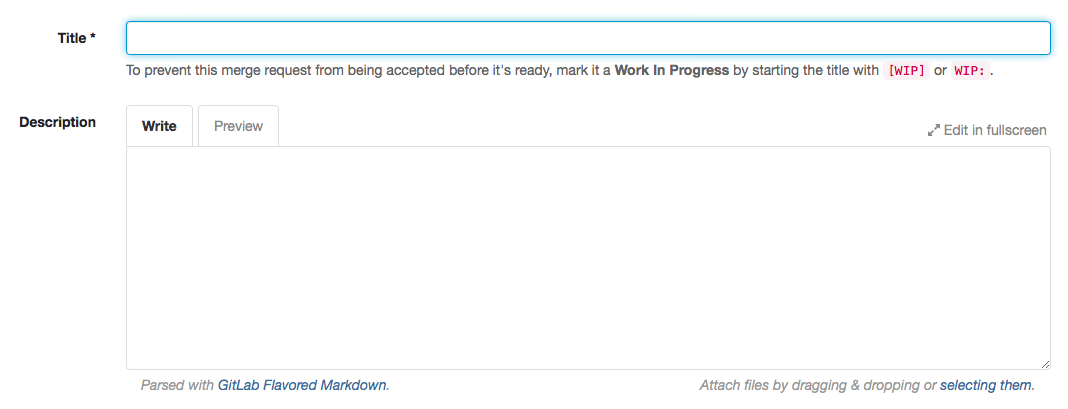Click the "selecting them" attach files link
Screen dimensions: 1068x409
(986, 385)
